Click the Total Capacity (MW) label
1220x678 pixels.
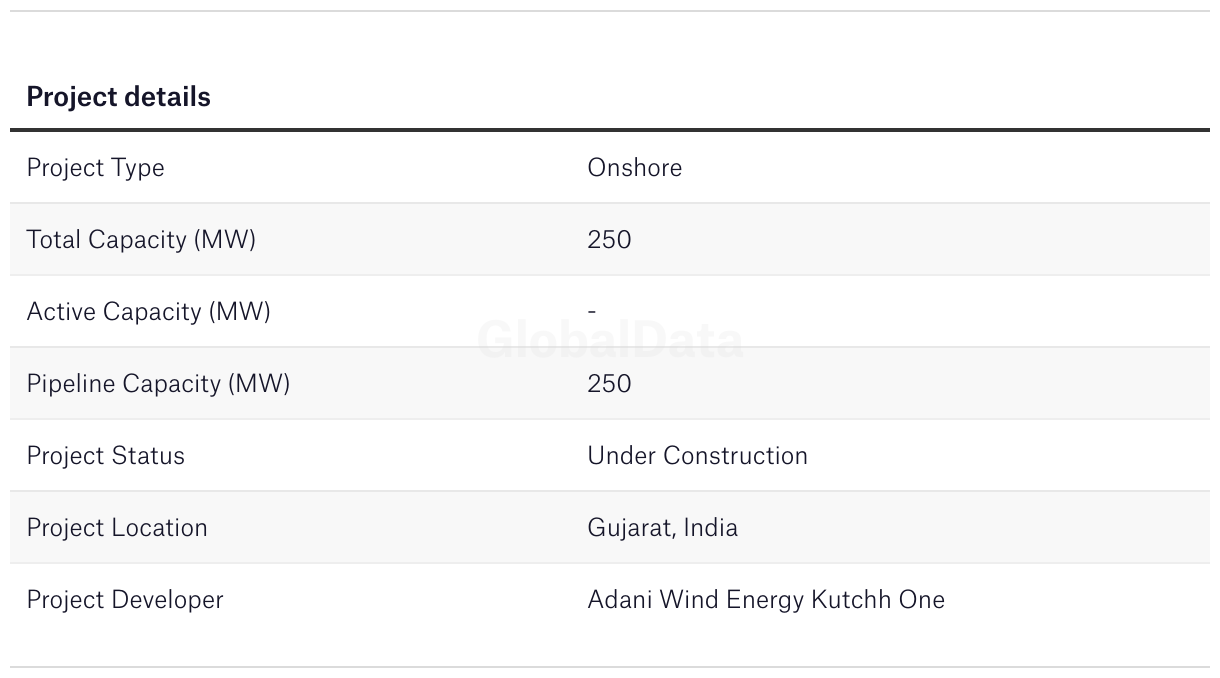click(141, 240)
